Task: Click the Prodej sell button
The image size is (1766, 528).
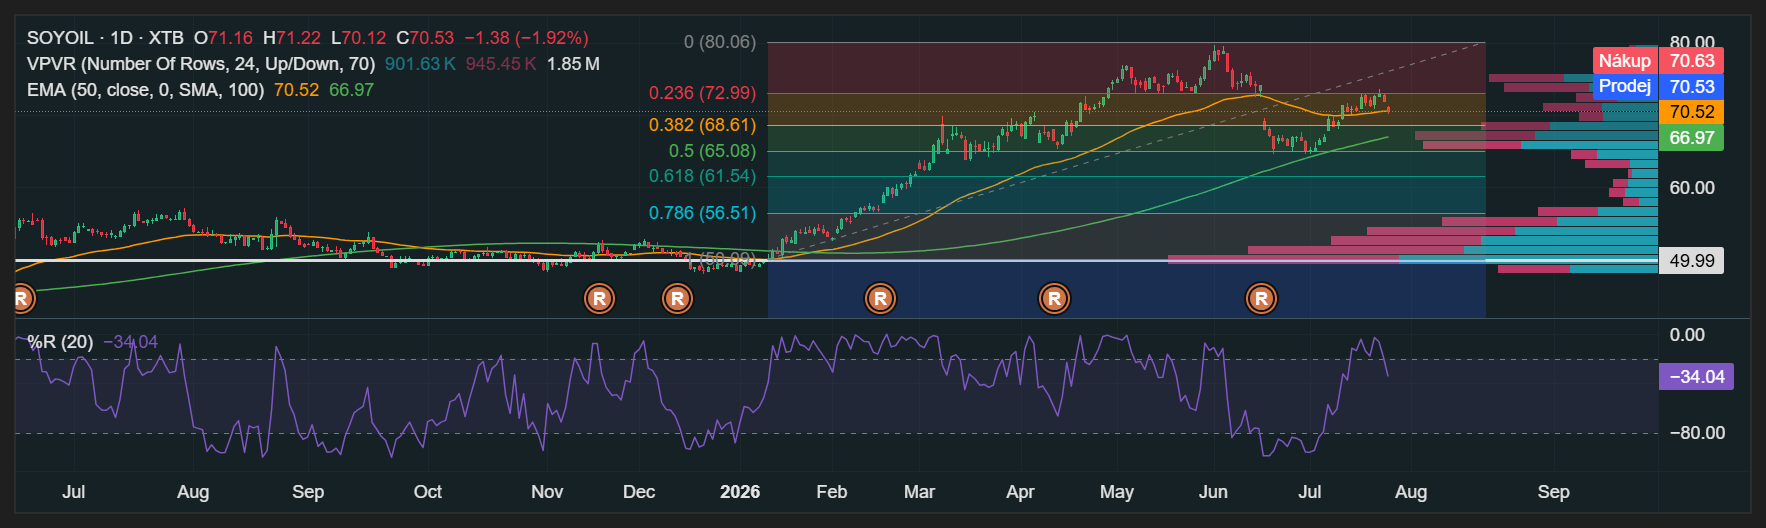Action: point(1625,86)
